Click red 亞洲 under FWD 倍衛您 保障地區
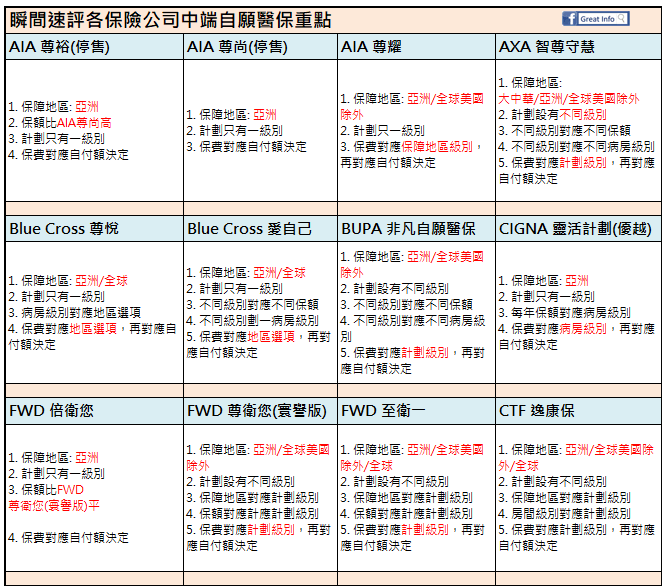 (87, 458)
